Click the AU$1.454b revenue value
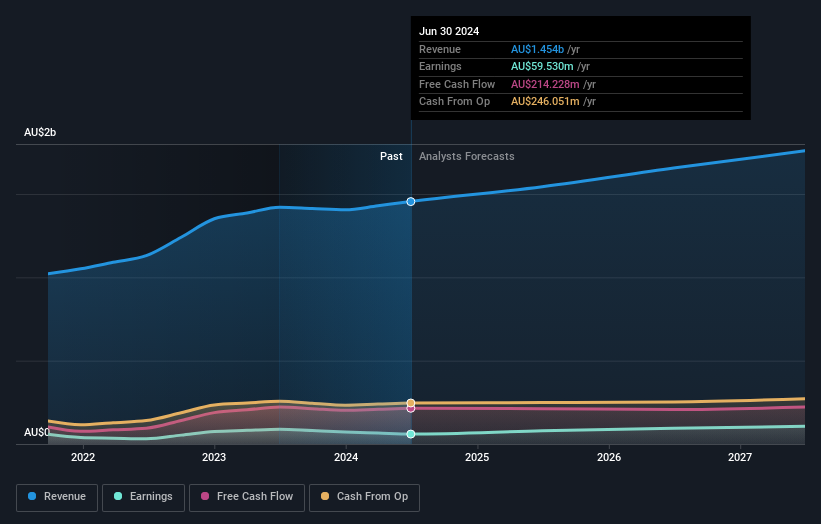The height and width of the screenshot is (524, 821). (537, 49)
